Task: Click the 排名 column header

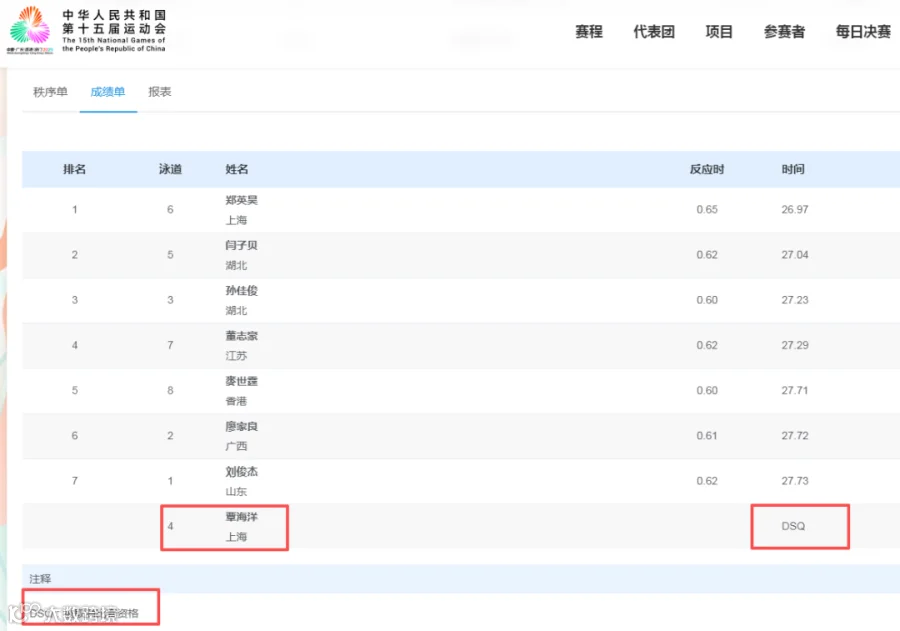Action: (75, 169)
